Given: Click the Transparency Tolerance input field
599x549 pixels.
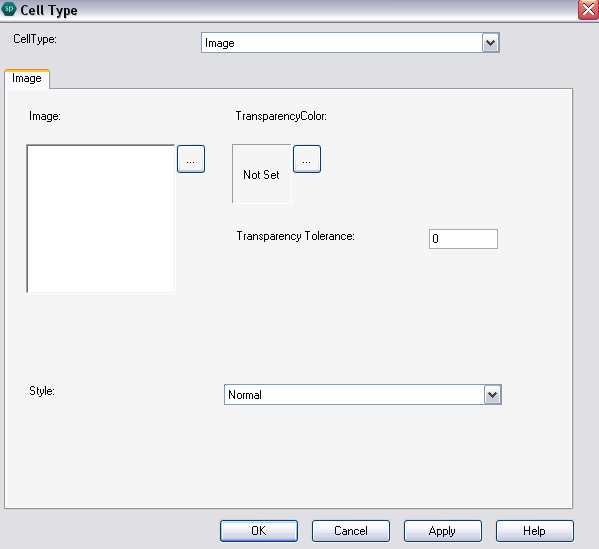Looking at the screenshot, I should 463,239.
